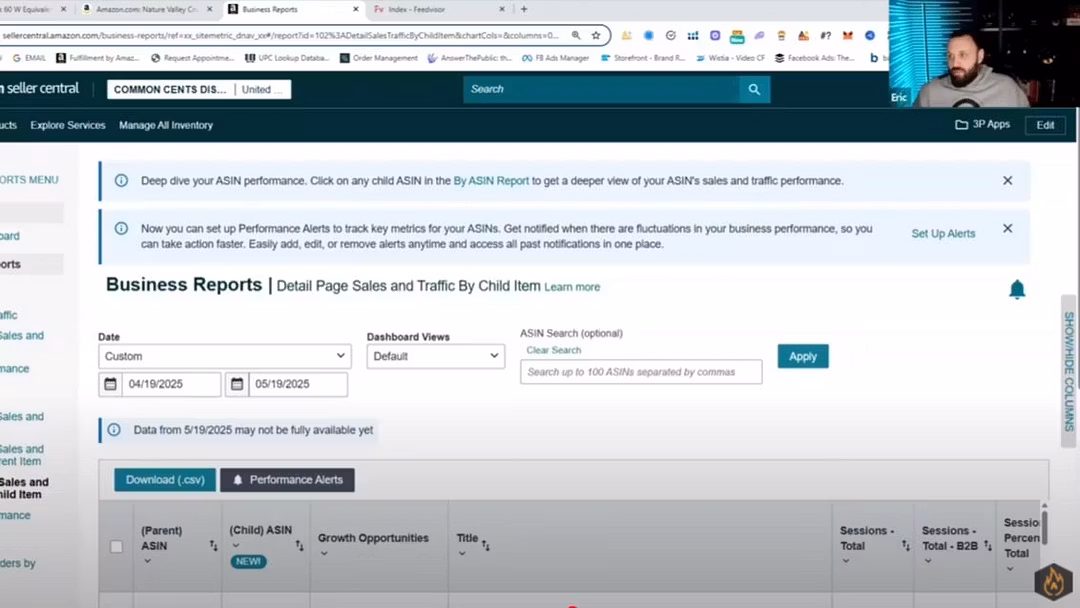This screenshot has height=608, width=1080.
Task: Click the Set Up Alerts link
Action: click(943, 234)
